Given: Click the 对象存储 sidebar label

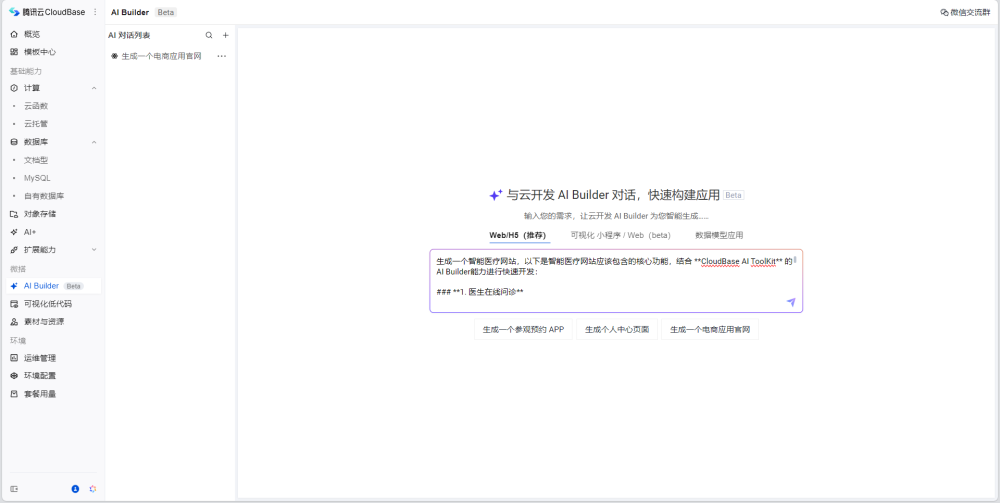Looking at the screenshot, I should coord(40,214).
